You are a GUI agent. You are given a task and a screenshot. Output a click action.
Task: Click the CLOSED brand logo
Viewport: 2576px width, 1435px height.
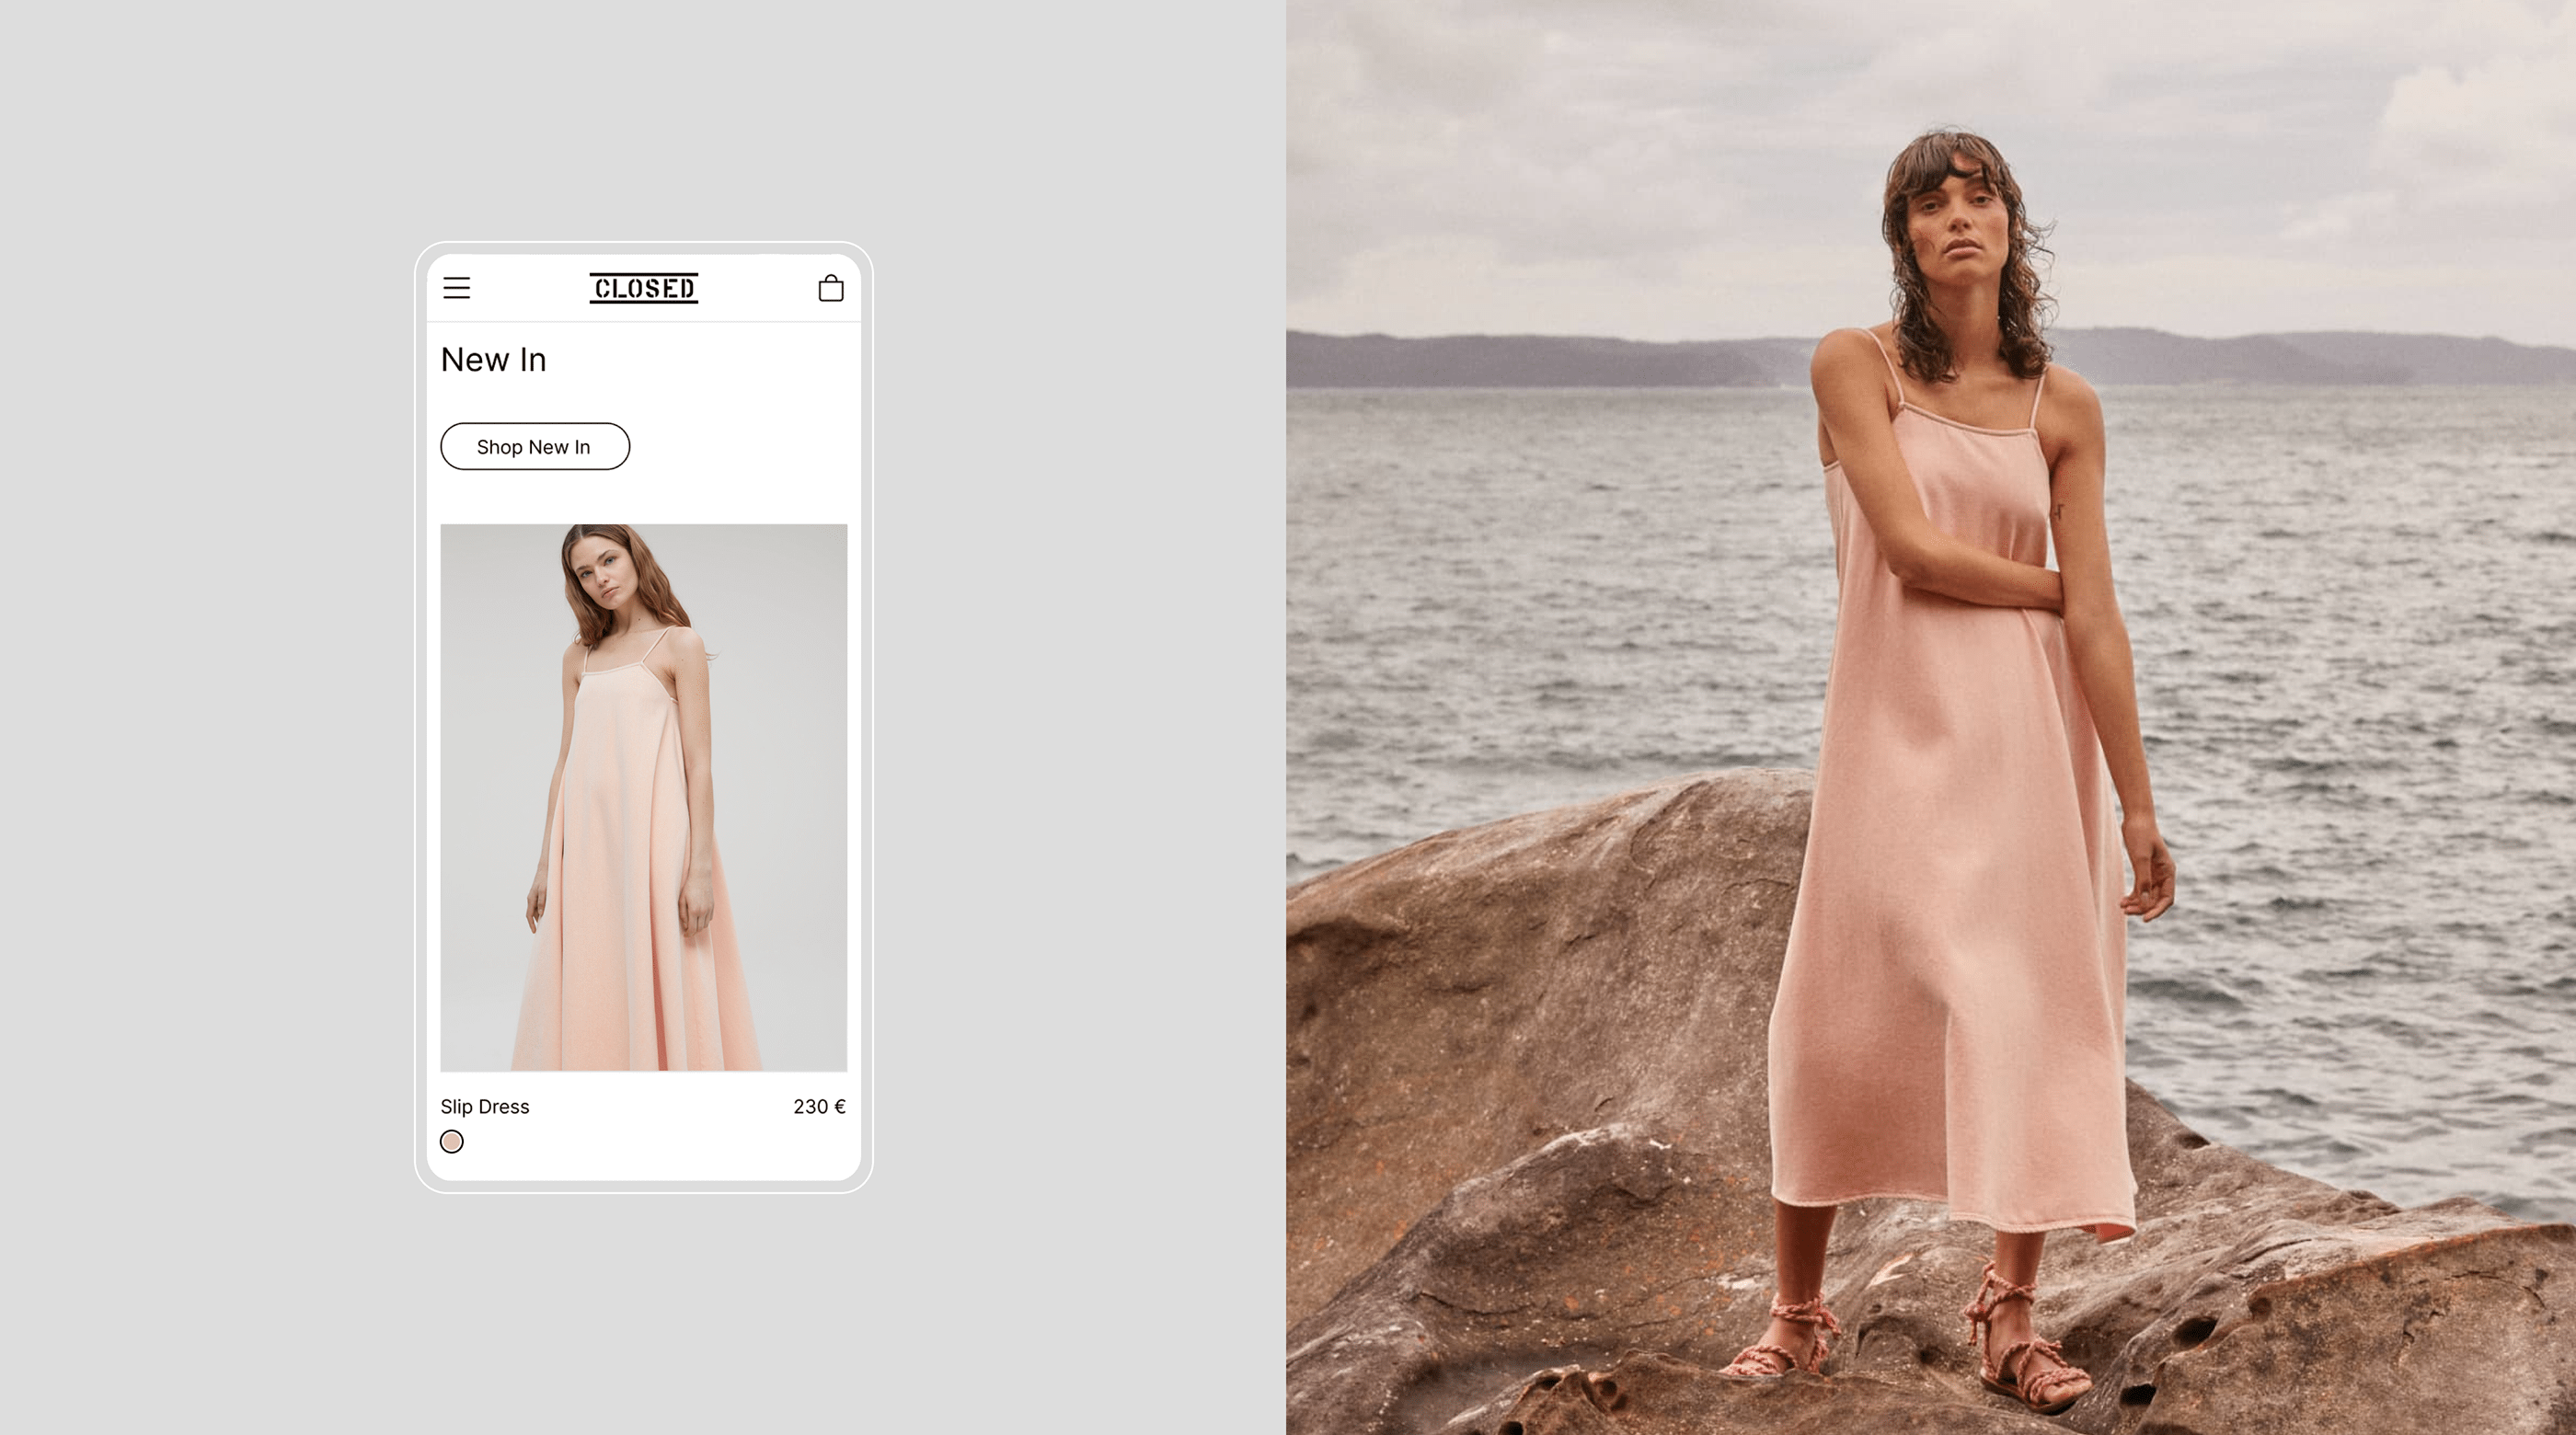click(x=643, y=288)
